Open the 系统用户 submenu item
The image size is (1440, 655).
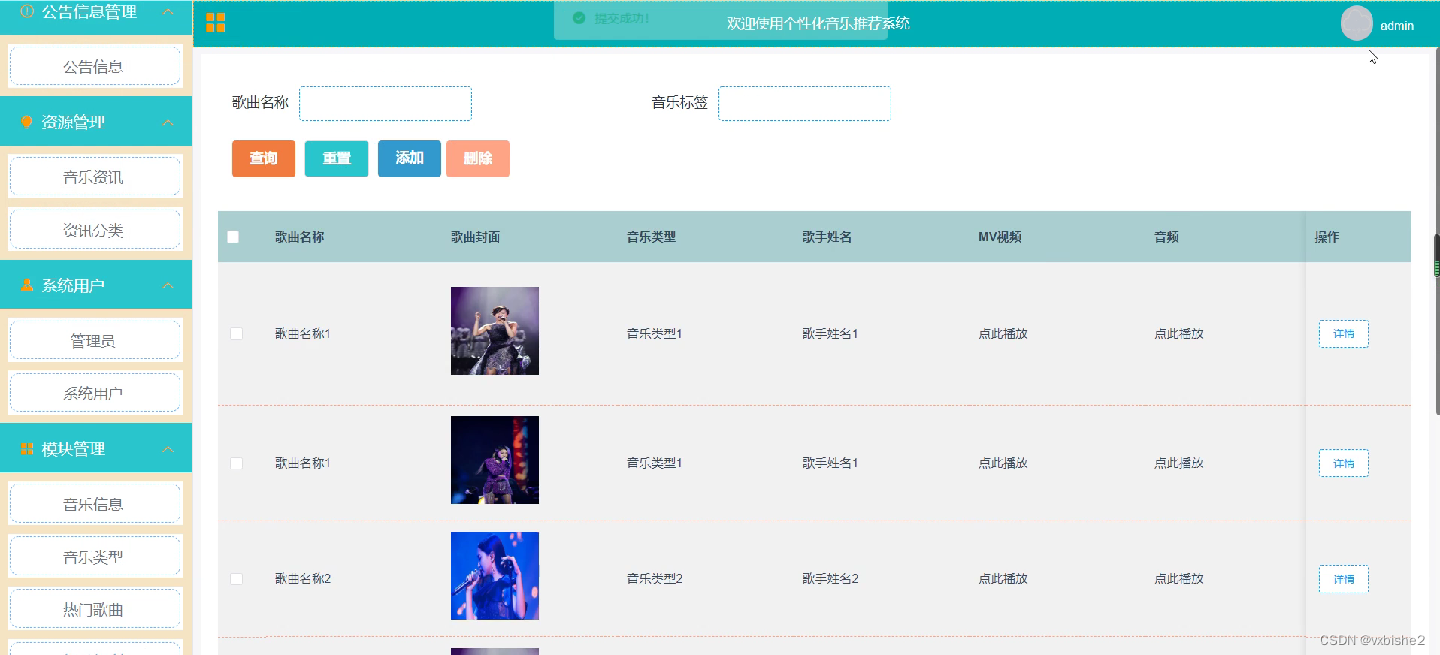[x=95, y=393]
